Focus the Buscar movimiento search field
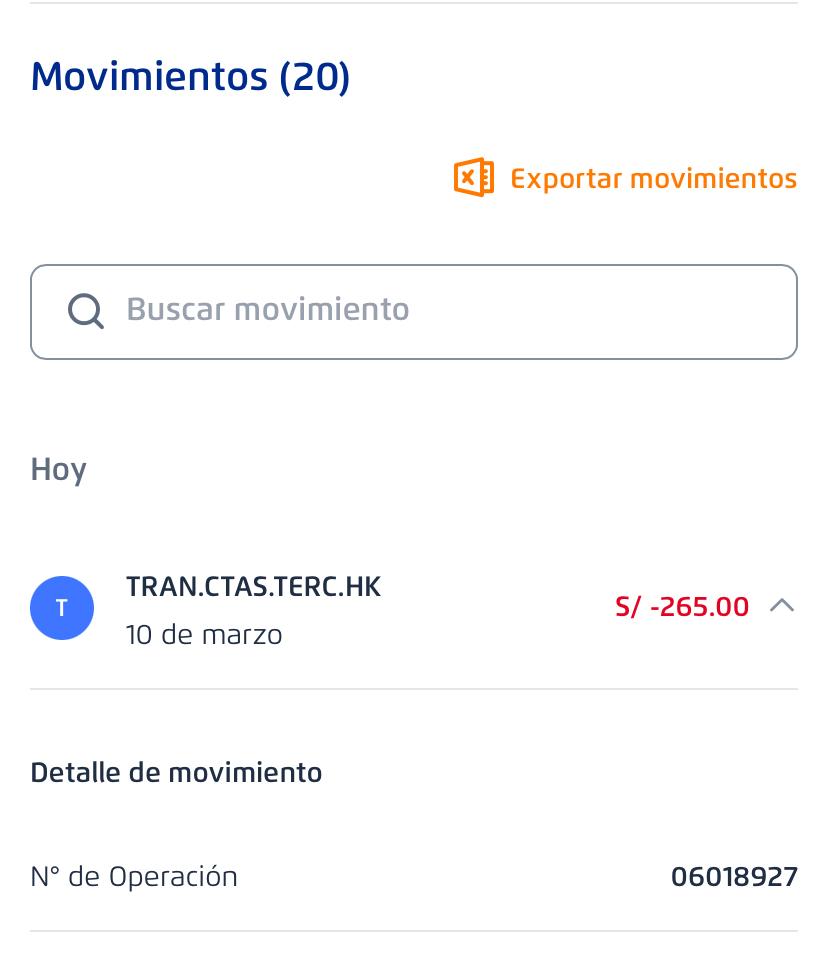Screen dimensions: 828x974 click(440, 311)
